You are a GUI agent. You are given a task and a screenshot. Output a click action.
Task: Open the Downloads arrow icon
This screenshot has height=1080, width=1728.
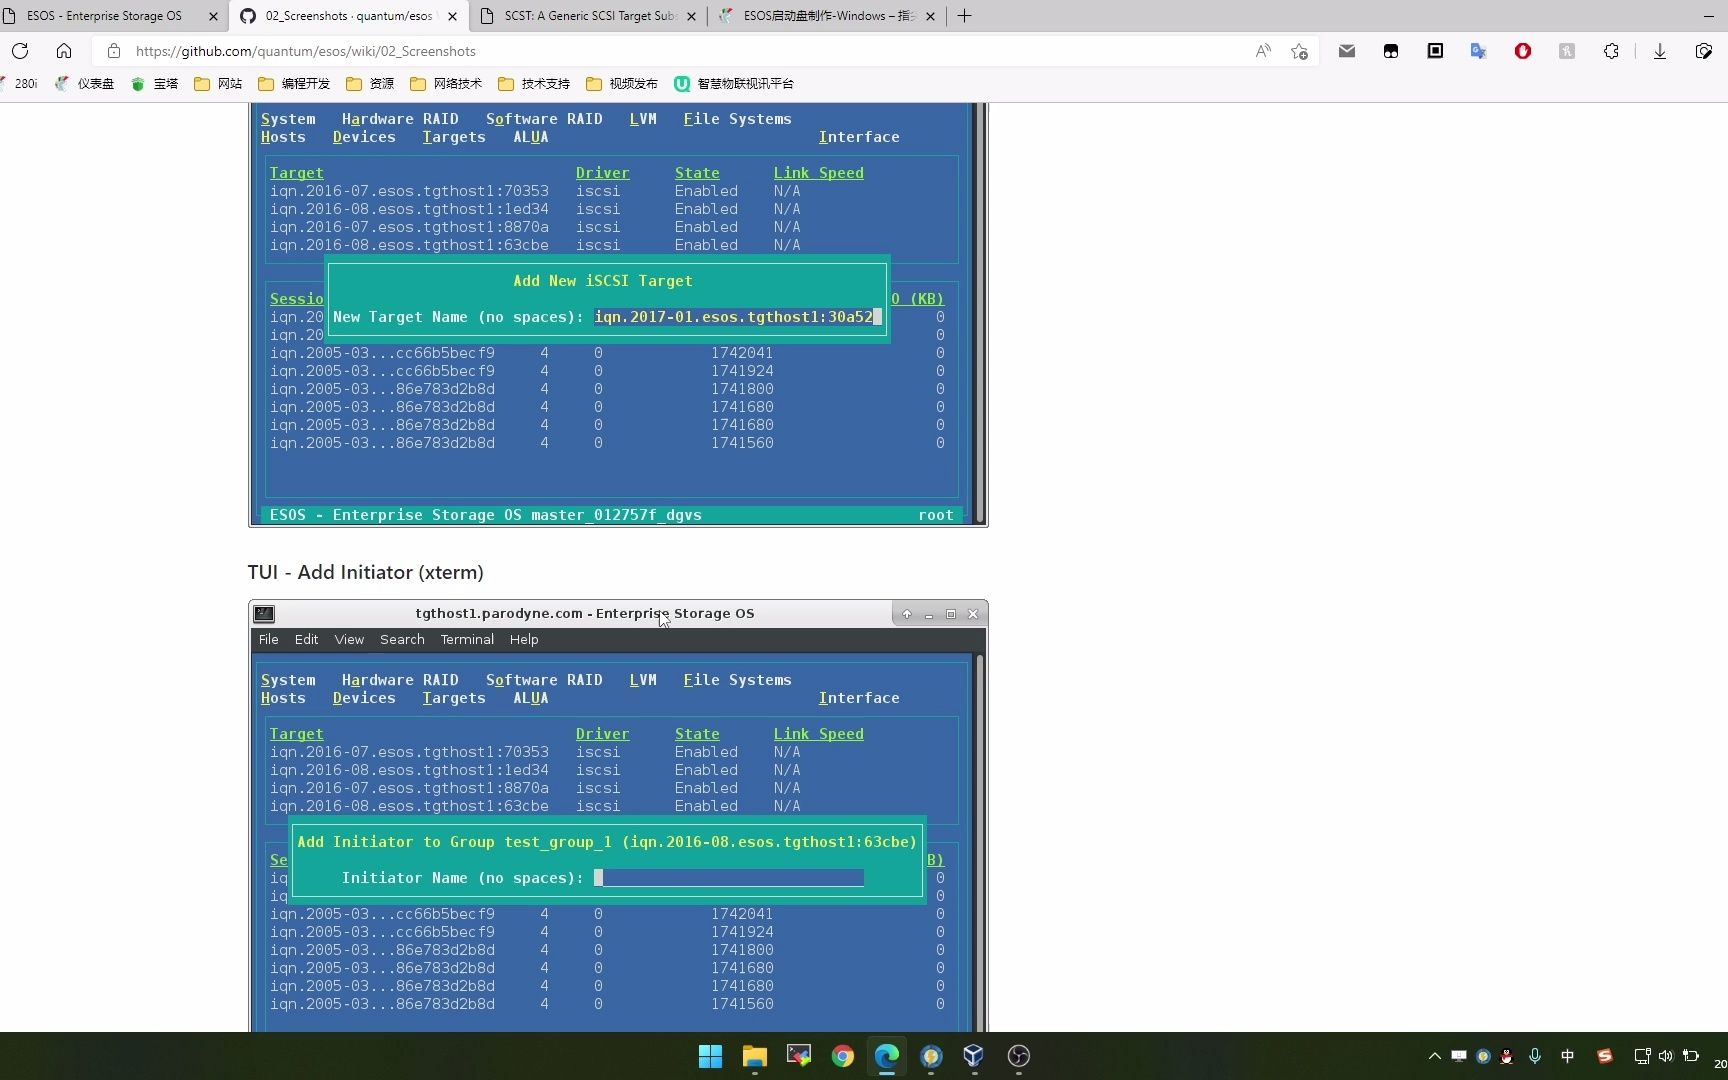[1660, 51]
